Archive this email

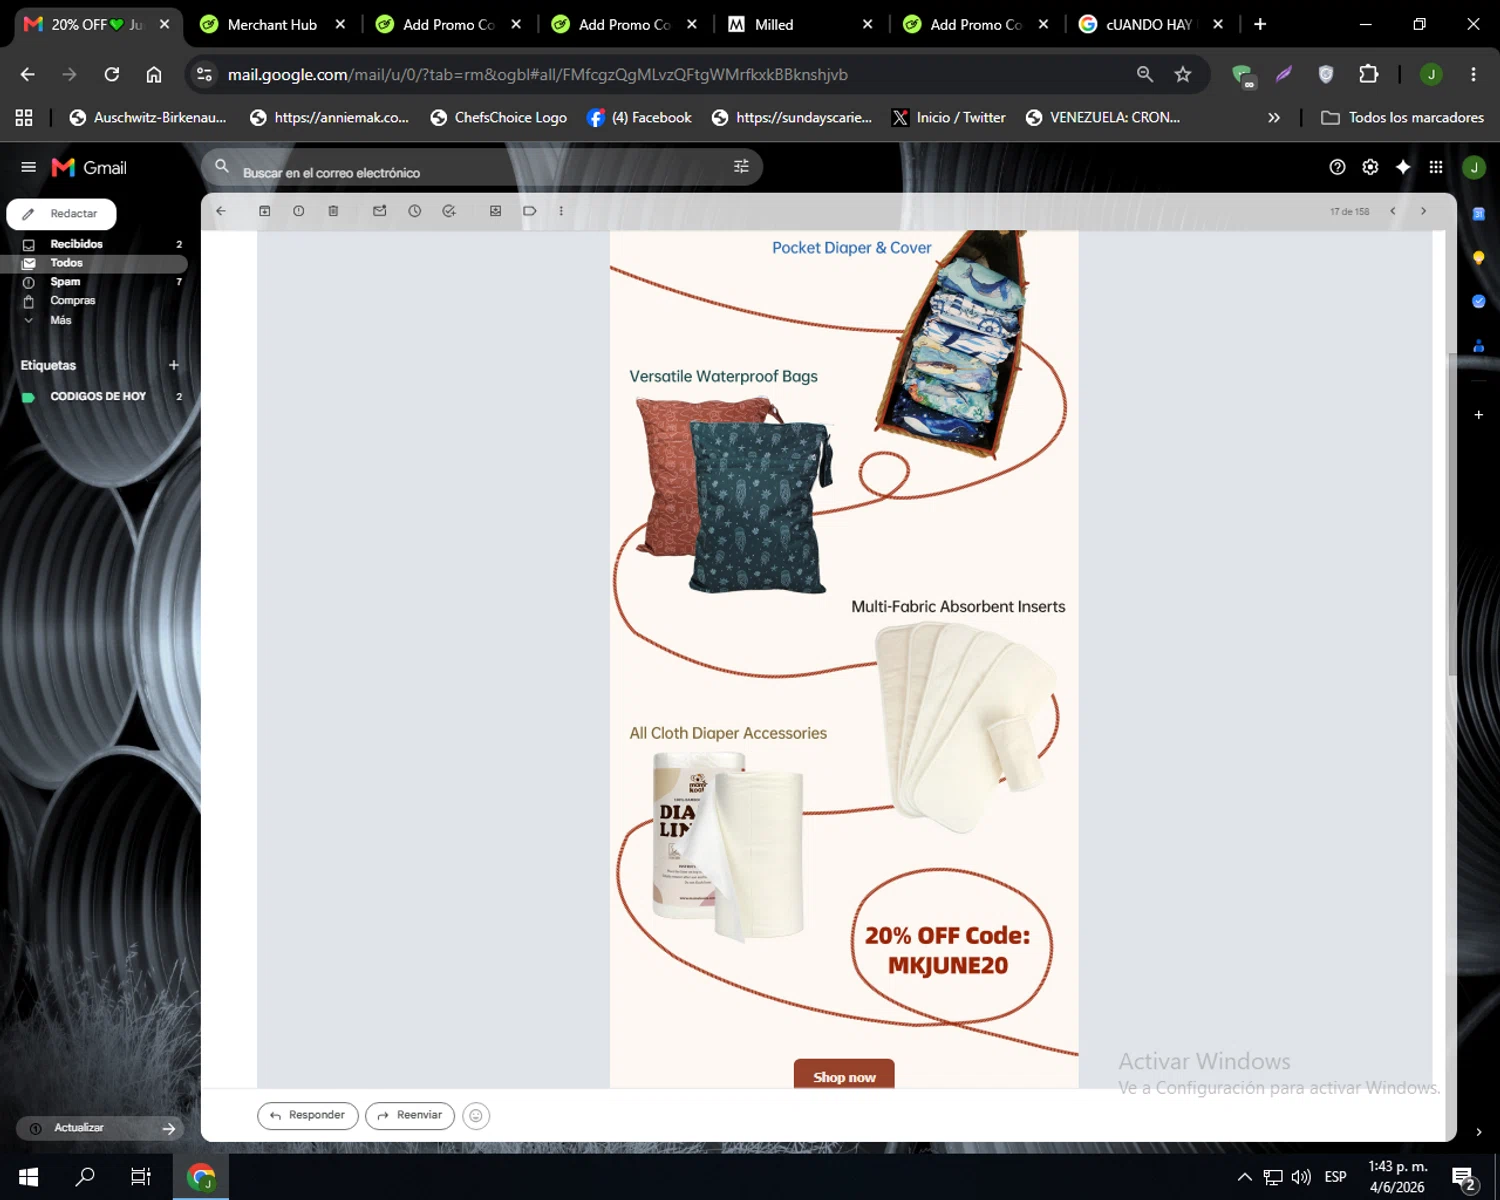point(265,211)
